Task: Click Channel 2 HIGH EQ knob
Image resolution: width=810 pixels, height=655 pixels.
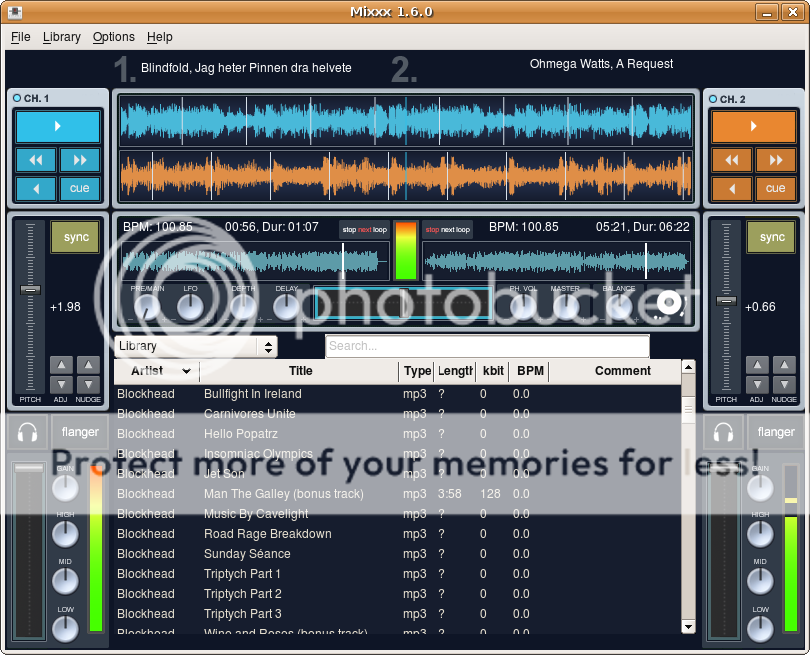Action: [x=760, y=534]
